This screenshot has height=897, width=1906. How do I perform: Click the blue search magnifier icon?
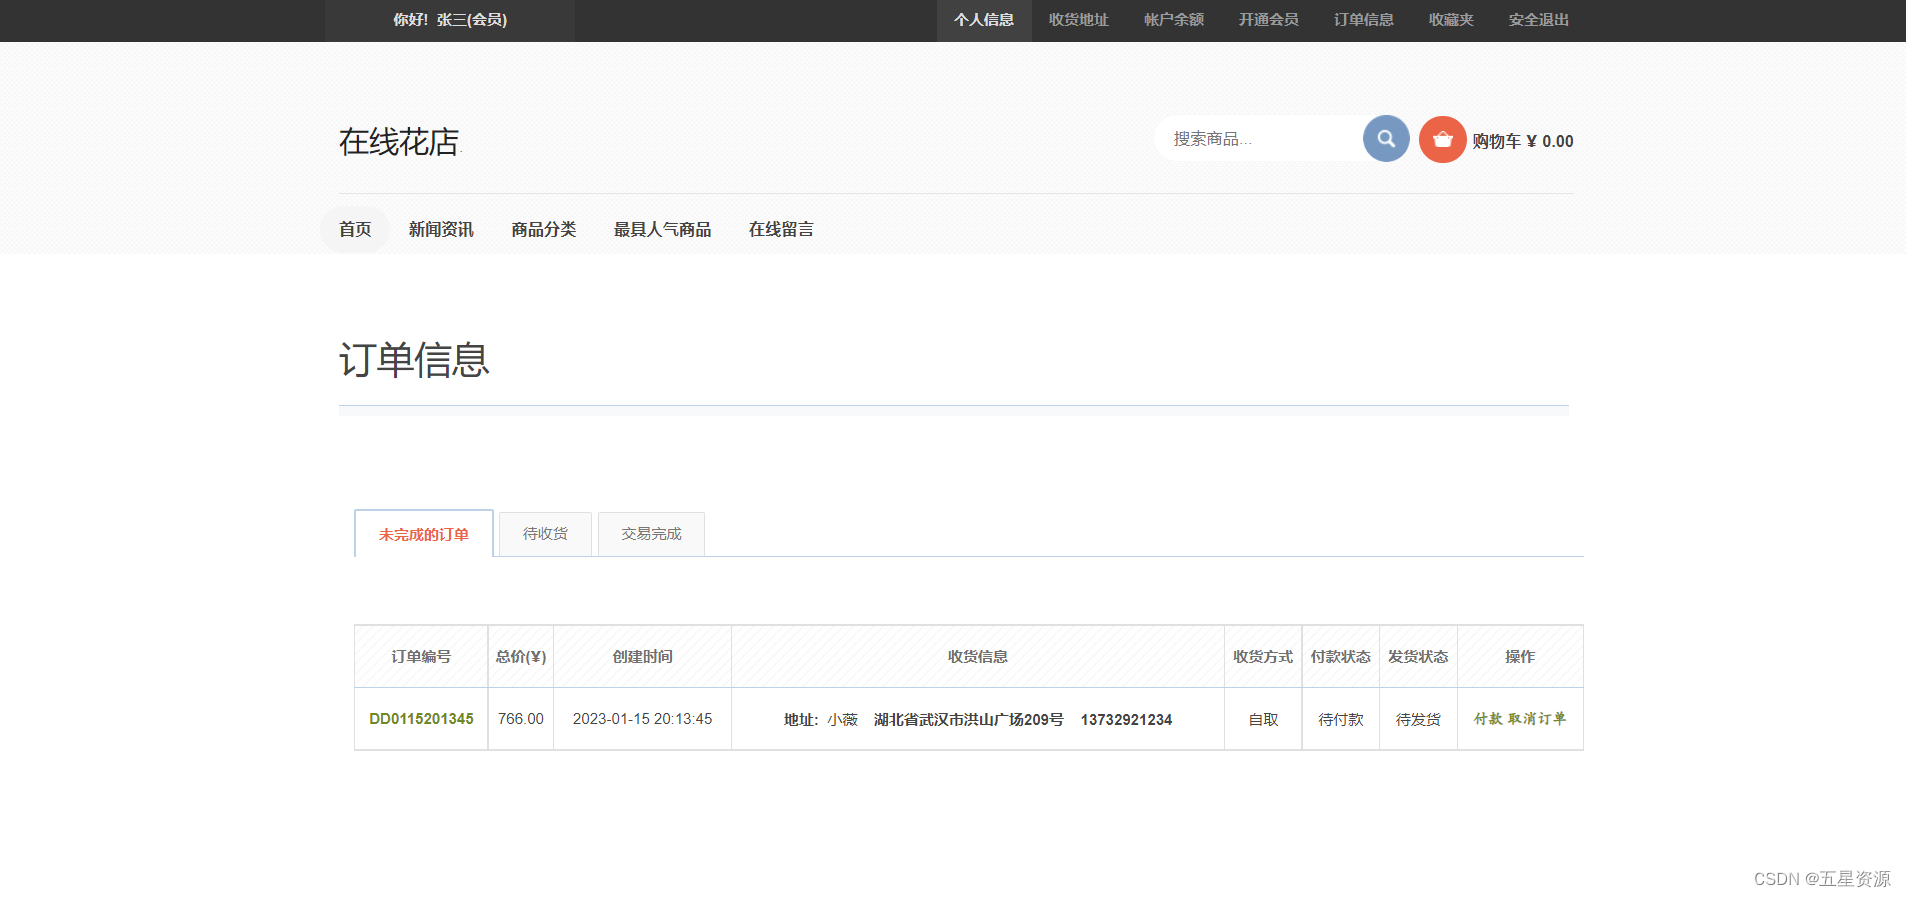tap(1386, 139)
